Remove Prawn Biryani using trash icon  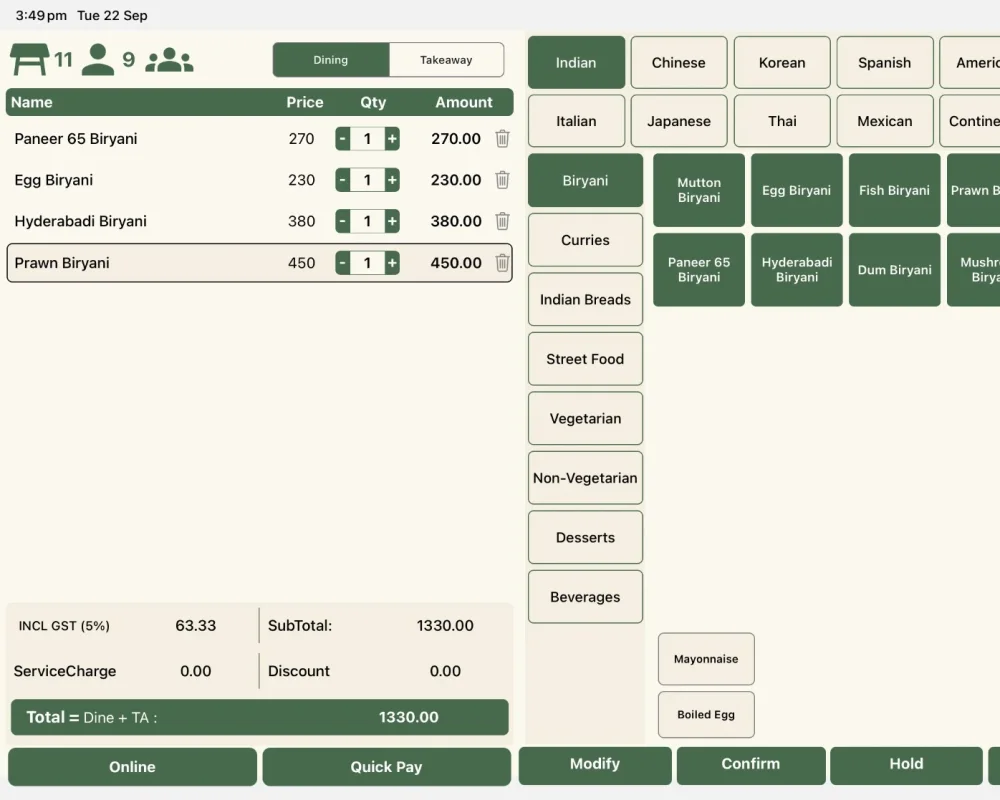[x=503, y=263]
